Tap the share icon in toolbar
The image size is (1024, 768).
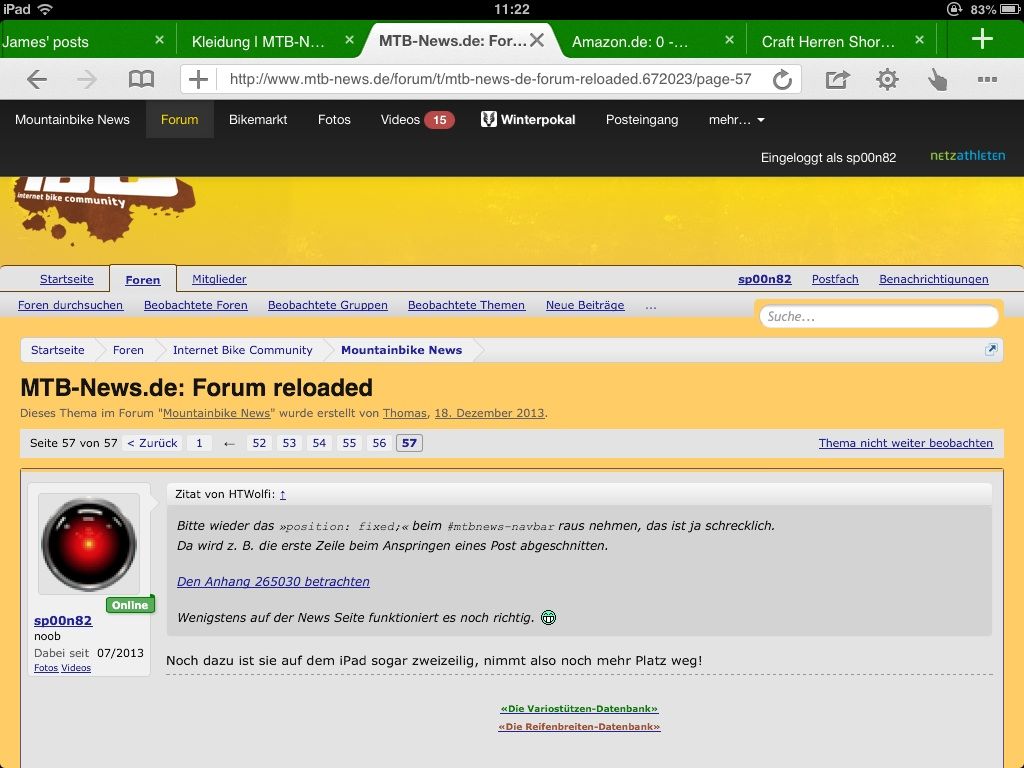(x=837, y=80)
